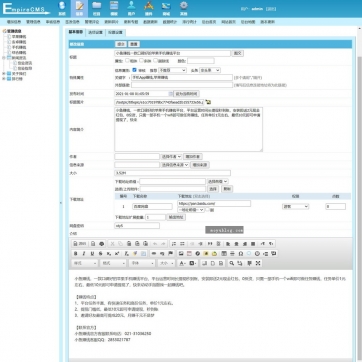Open the 其他 (Other) gear icon in header
Screen dimensions: 362x362
point(183,8)
